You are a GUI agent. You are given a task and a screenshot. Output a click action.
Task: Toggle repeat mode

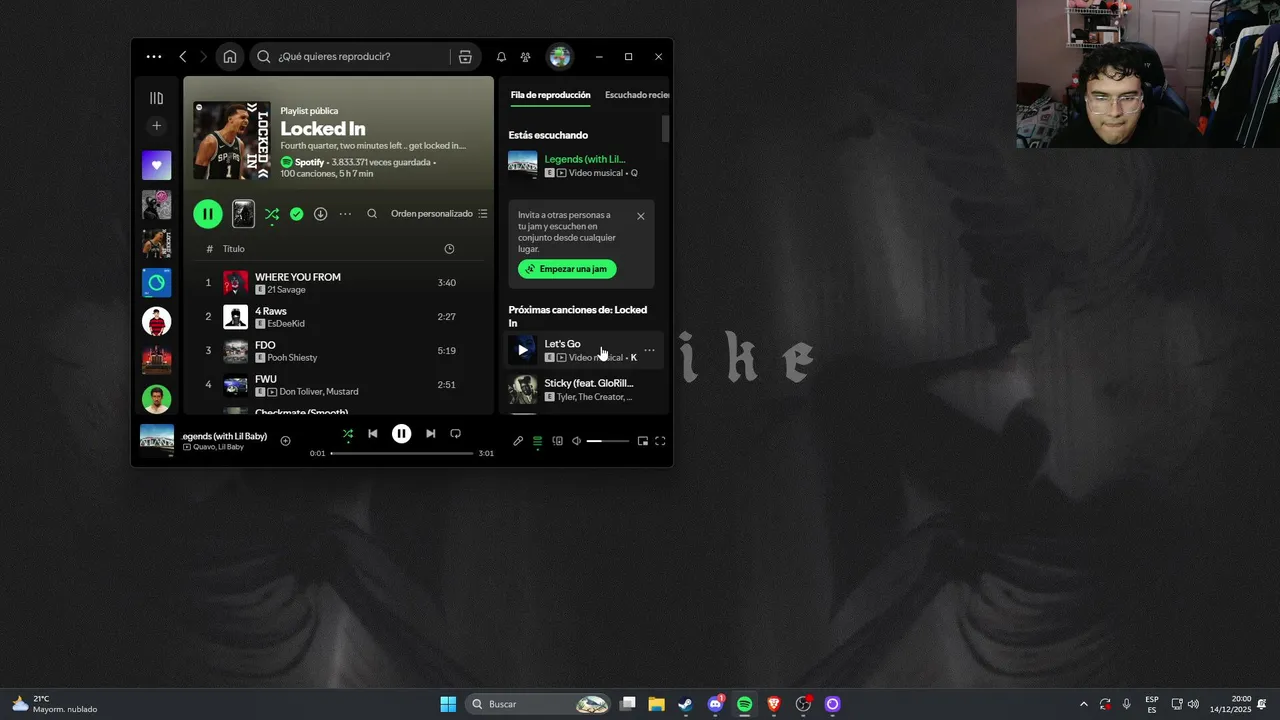tap(455, 434)
